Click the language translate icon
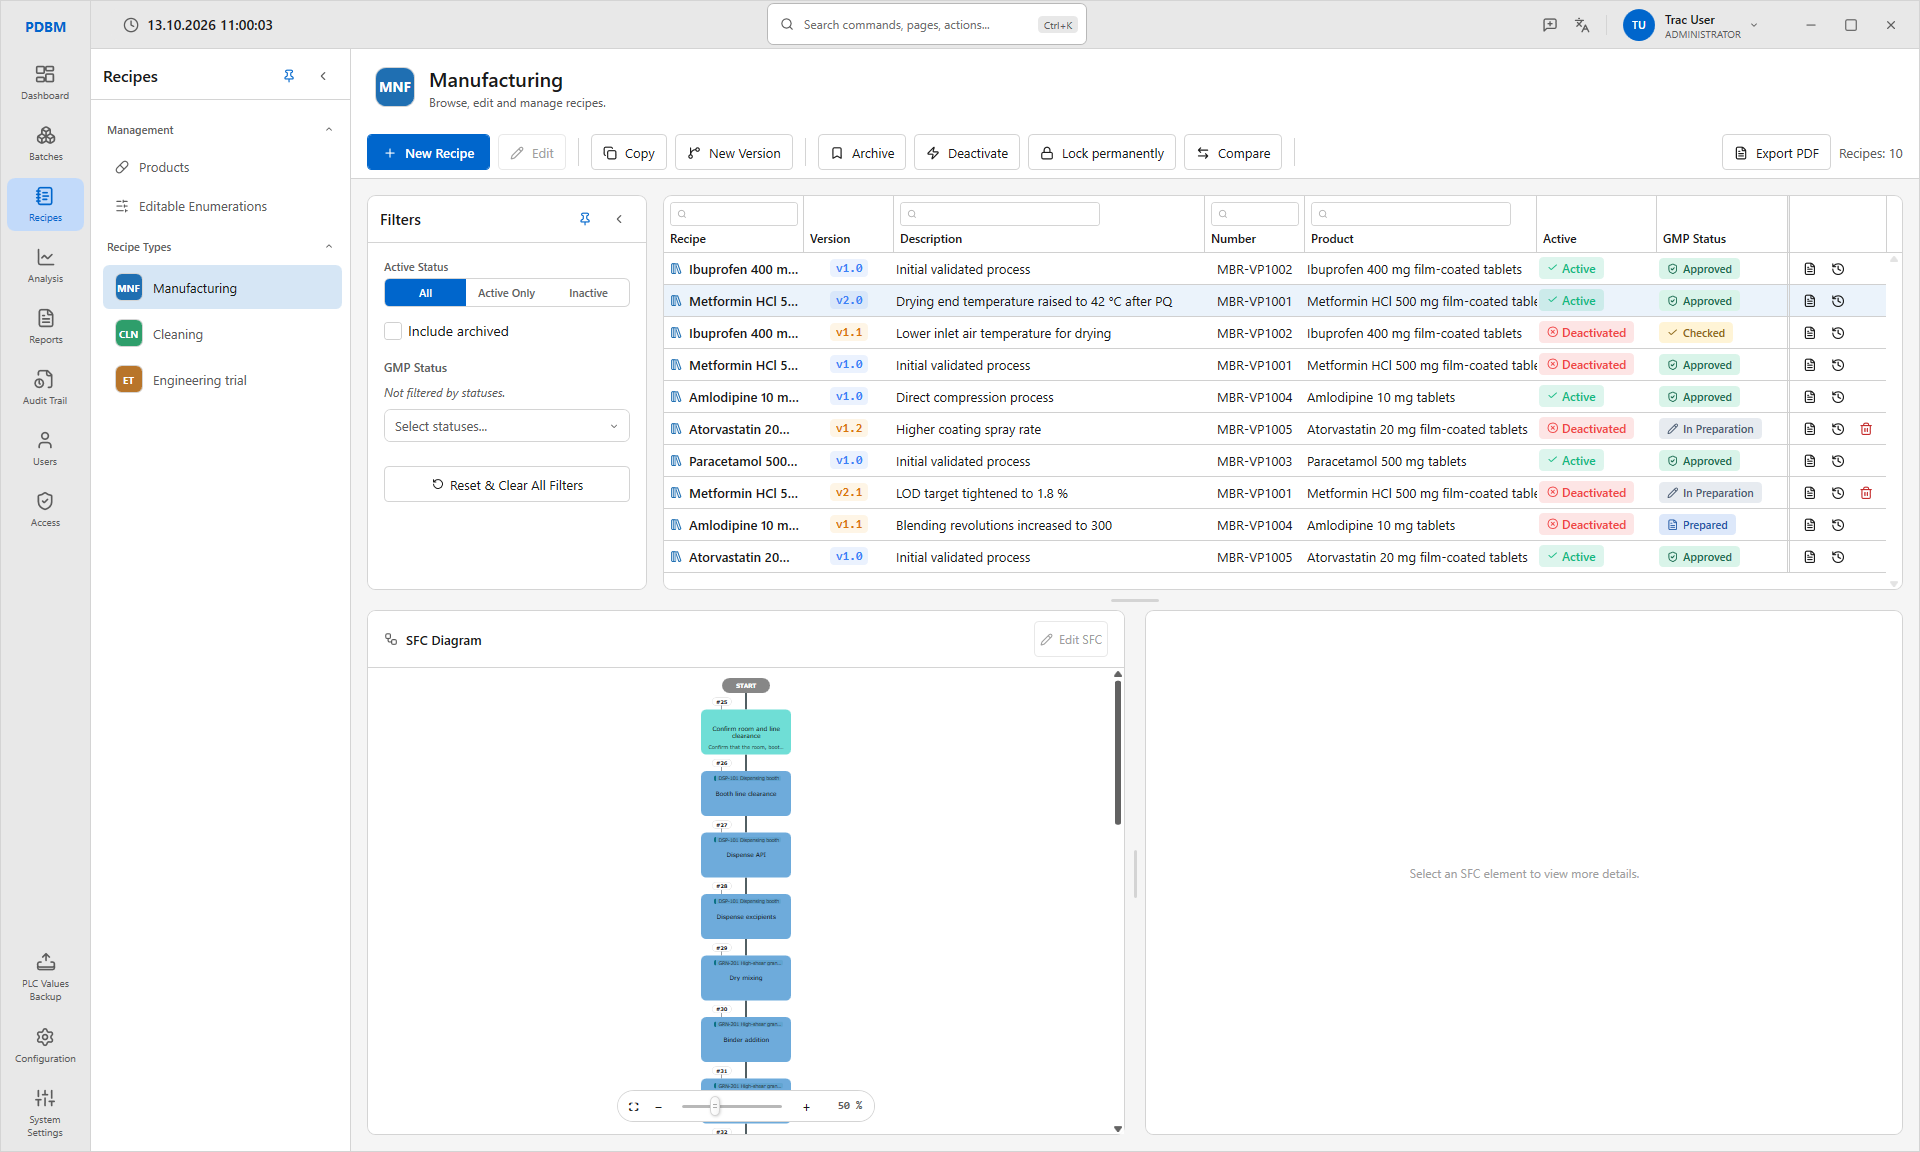 [x=1582, y=25]
